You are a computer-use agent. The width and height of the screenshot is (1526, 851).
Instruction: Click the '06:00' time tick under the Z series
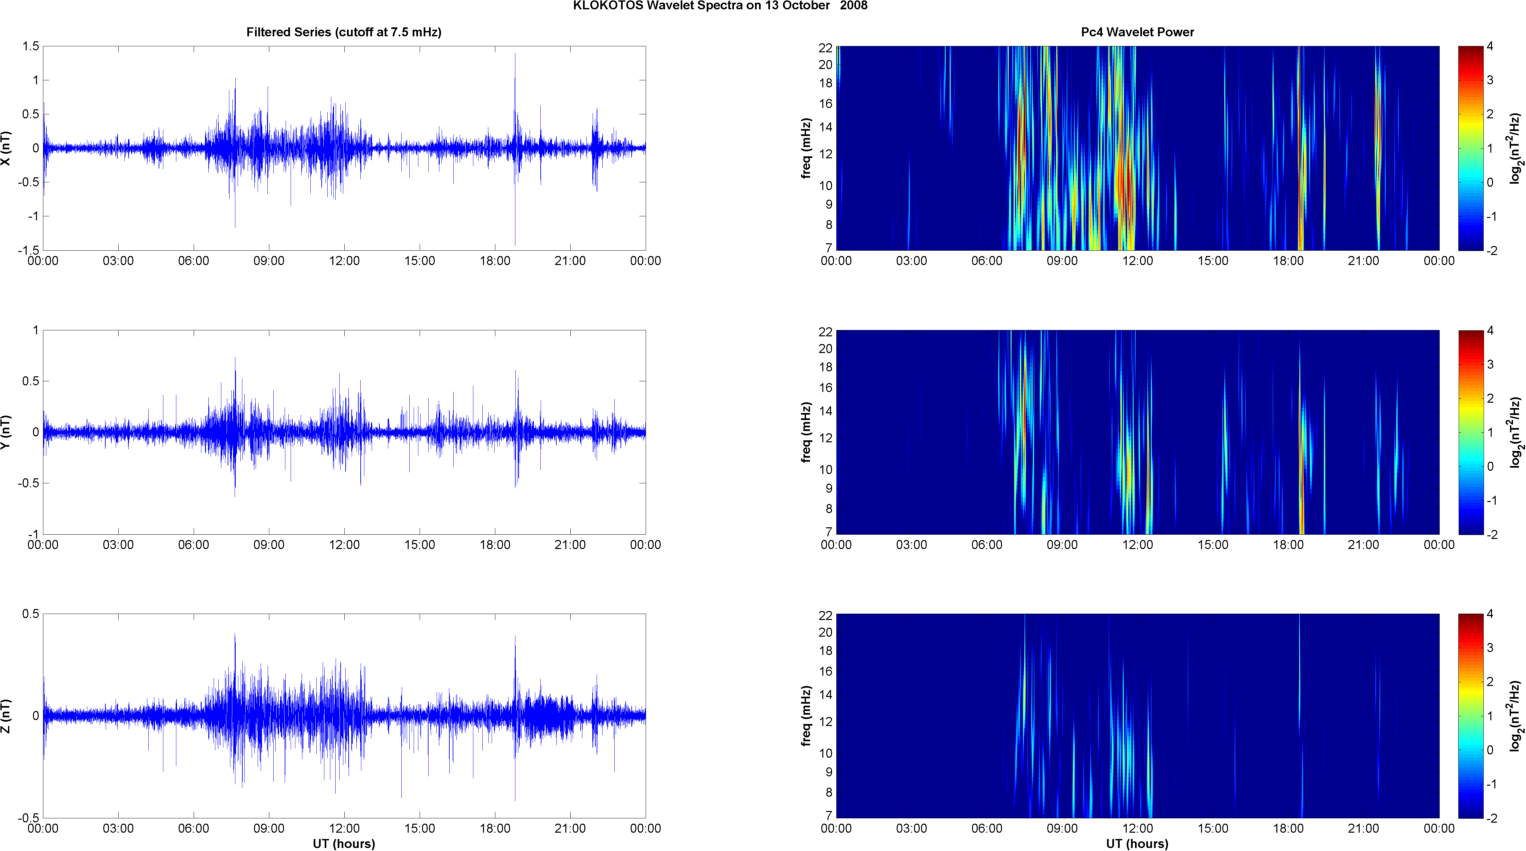pos(193,829)
